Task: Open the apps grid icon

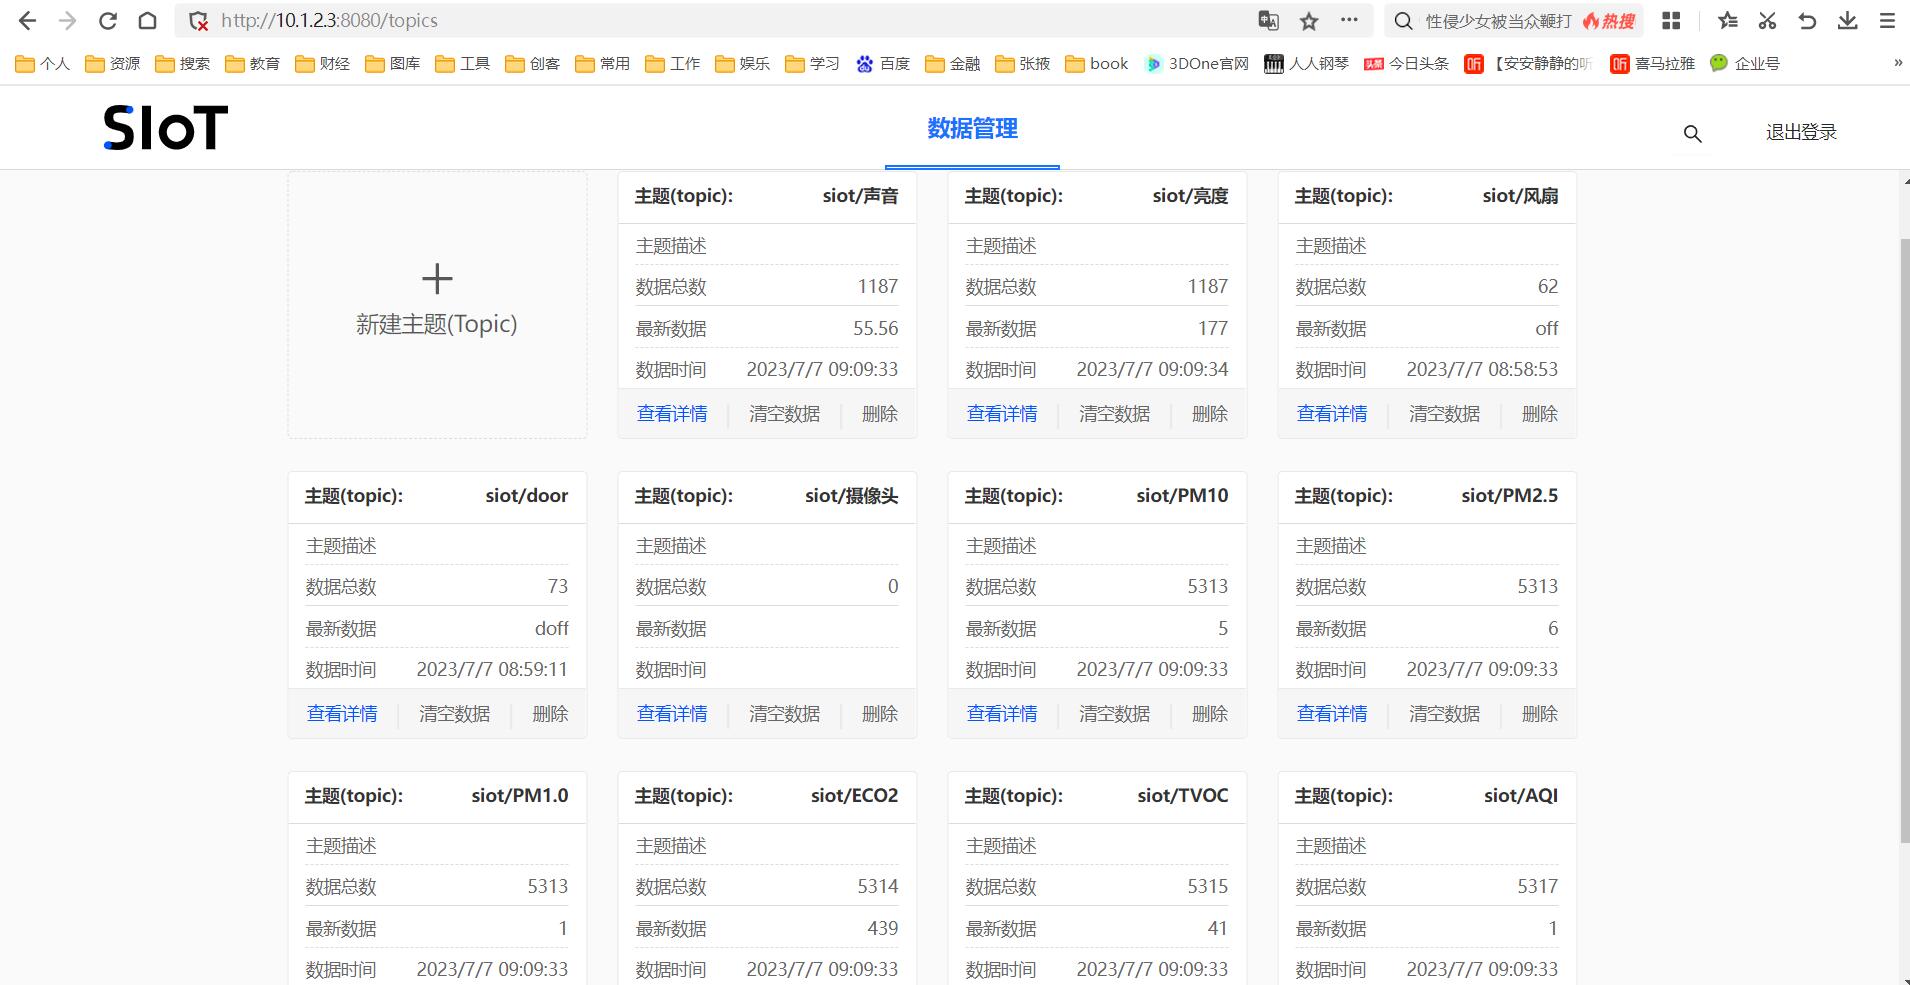Action: [1671, 21]
